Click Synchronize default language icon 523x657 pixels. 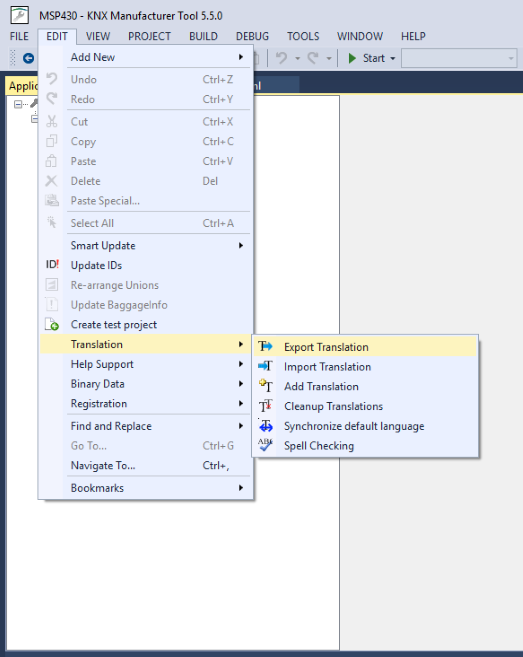coord(265,426)
